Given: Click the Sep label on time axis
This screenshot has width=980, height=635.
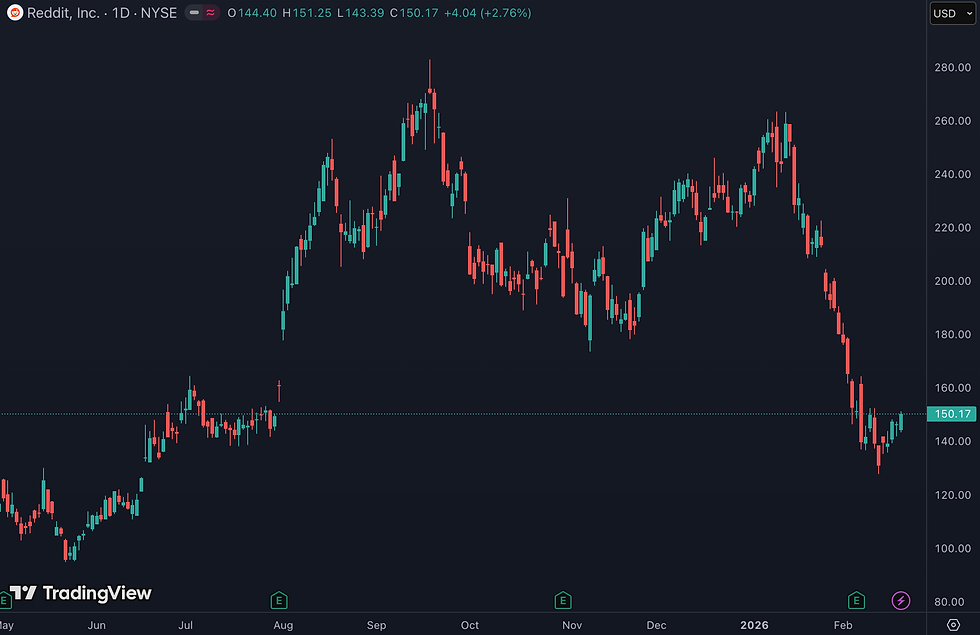Looking at the screenshot, I should pyautogui.click(x=376, y=625).
